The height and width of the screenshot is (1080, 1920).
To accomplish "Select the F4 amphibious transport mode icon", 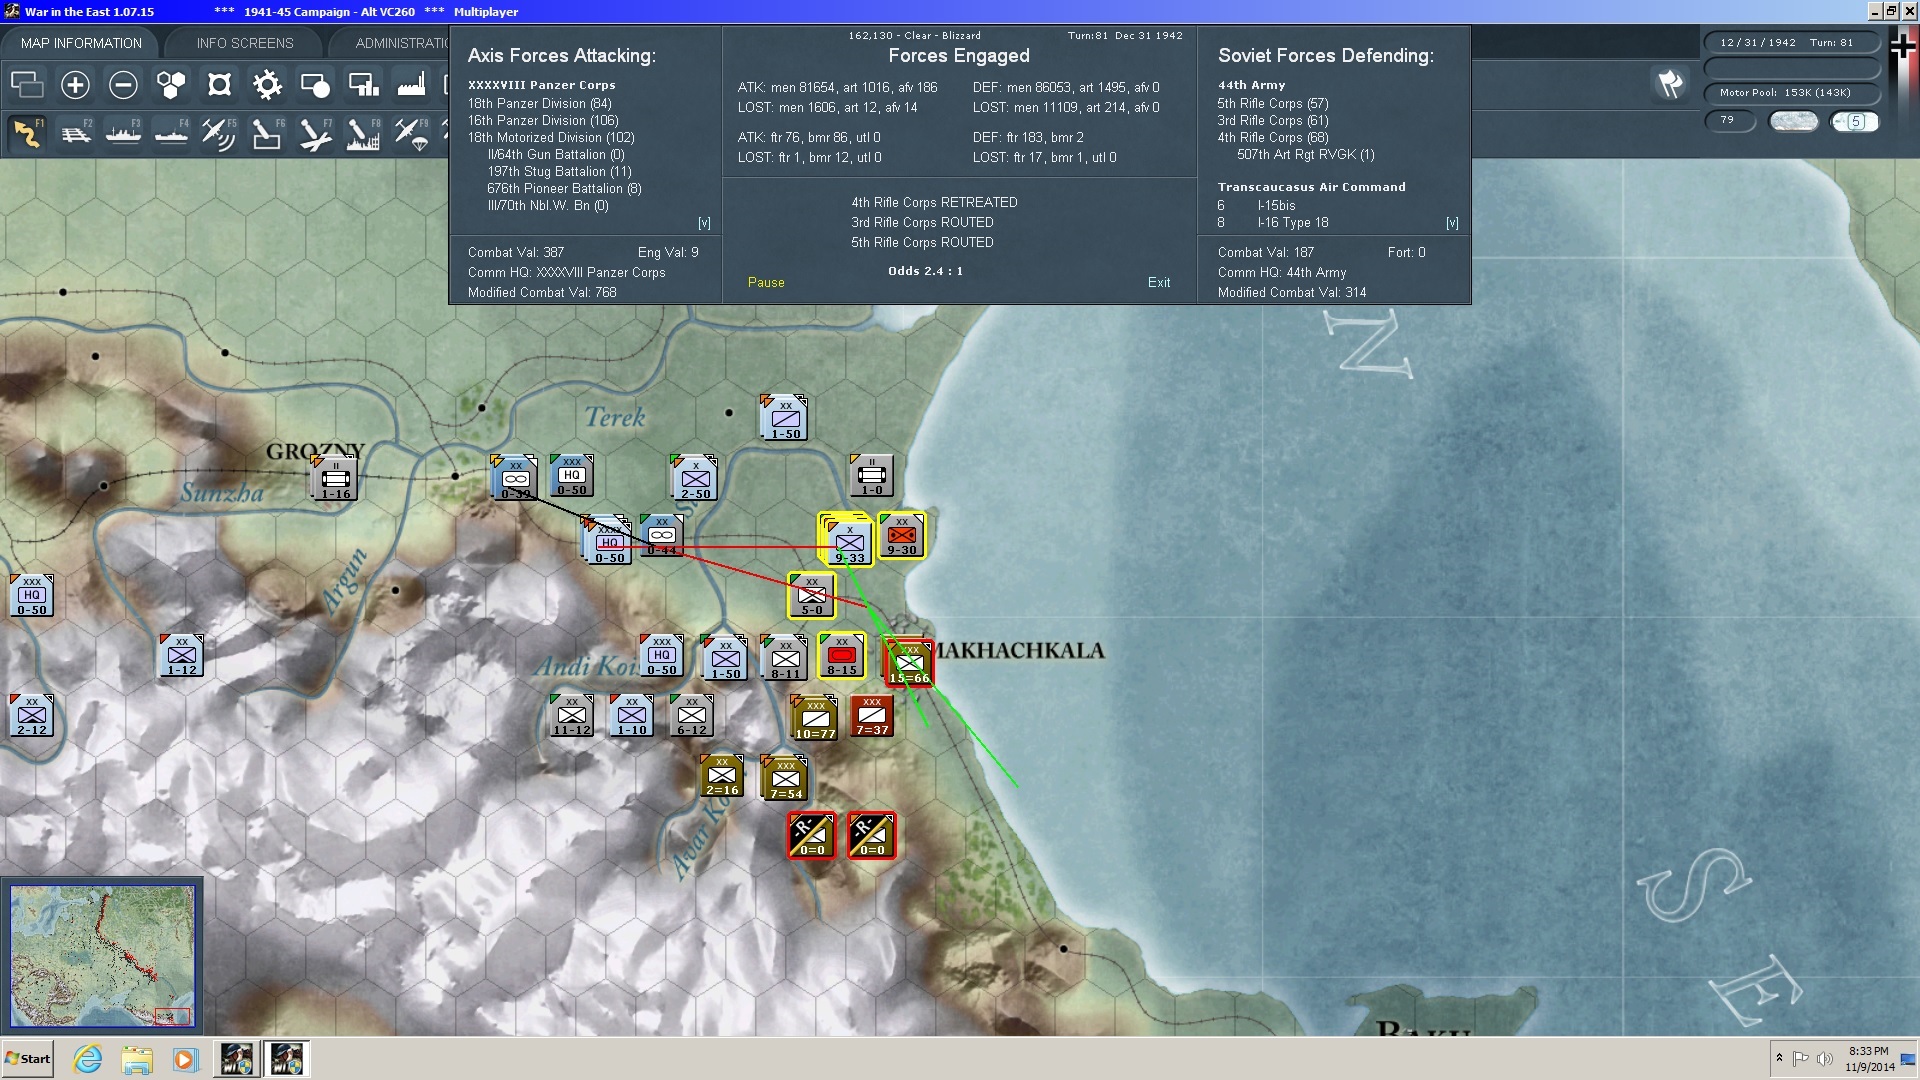I will pos(171,134).
